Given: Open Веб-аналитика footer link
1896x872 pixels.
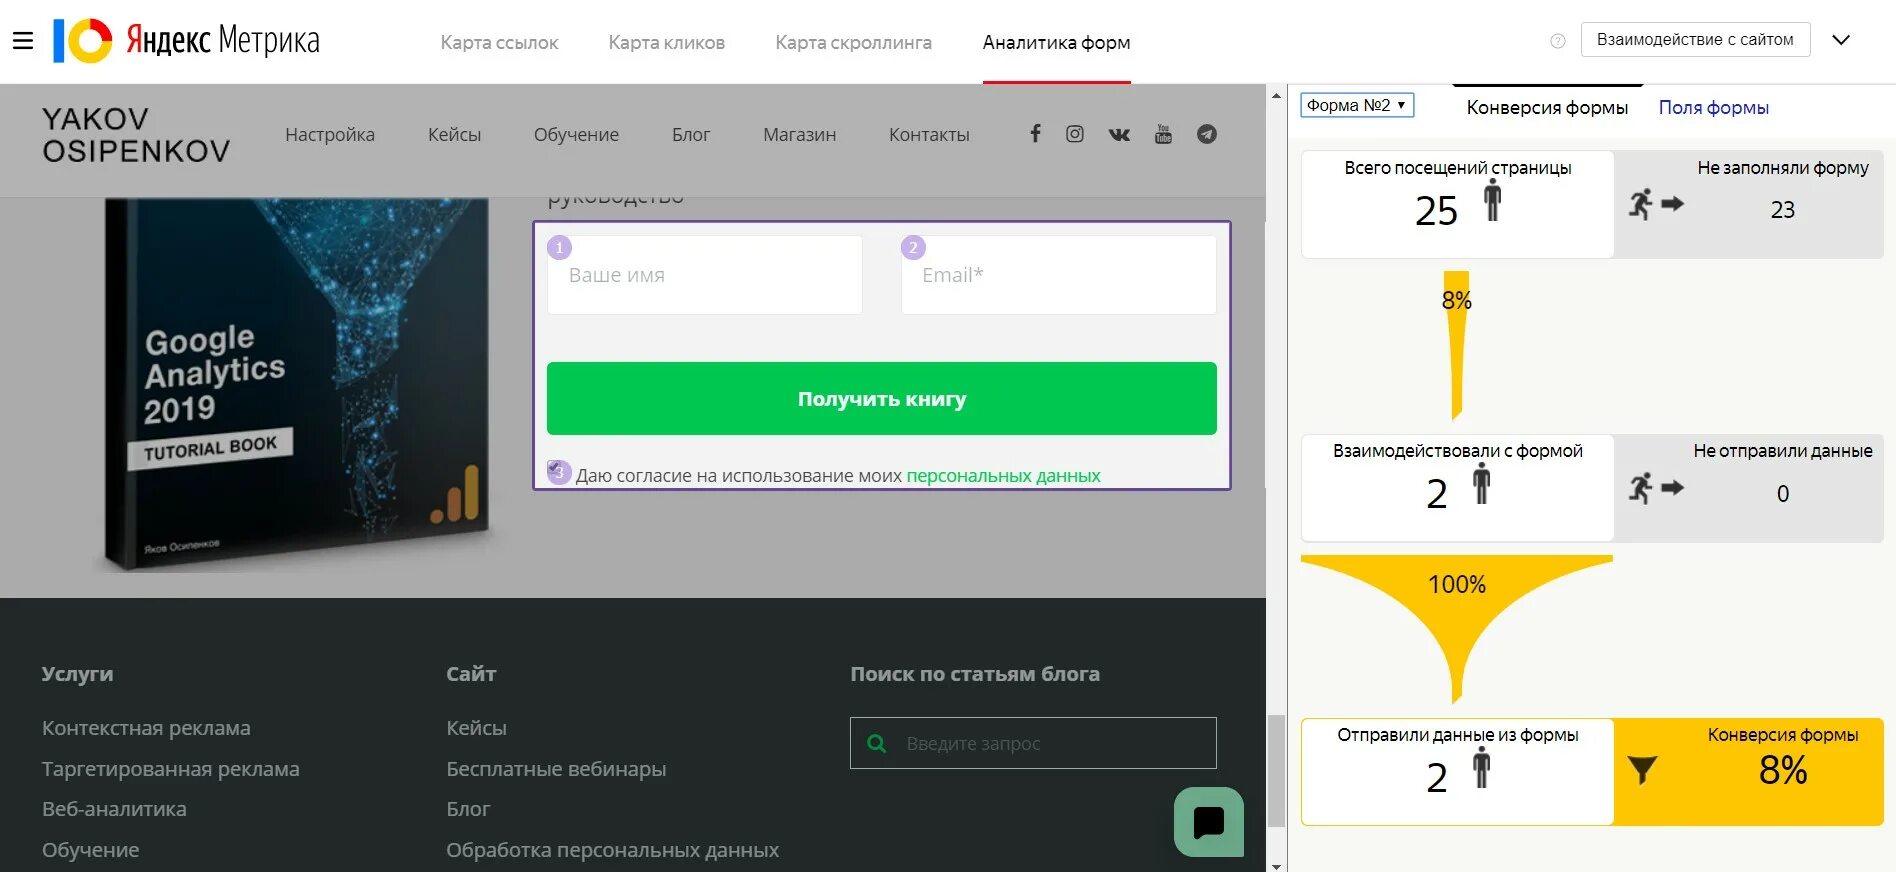Looking at the screenshot, I should 114,809.
